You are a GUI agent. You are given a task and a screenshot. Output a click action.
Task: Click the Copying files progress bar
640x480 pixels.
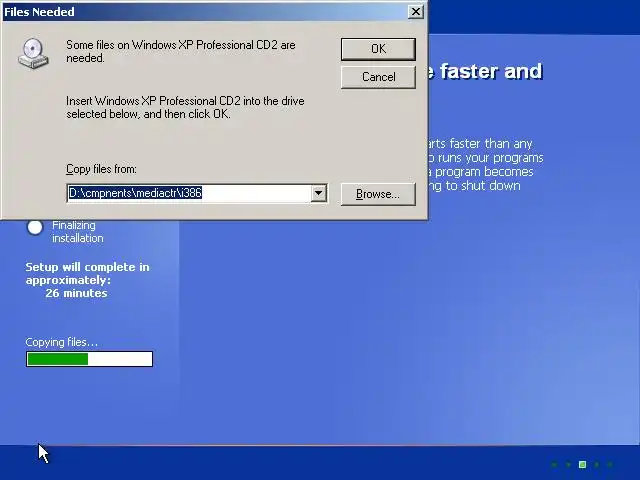click(89, 359)
